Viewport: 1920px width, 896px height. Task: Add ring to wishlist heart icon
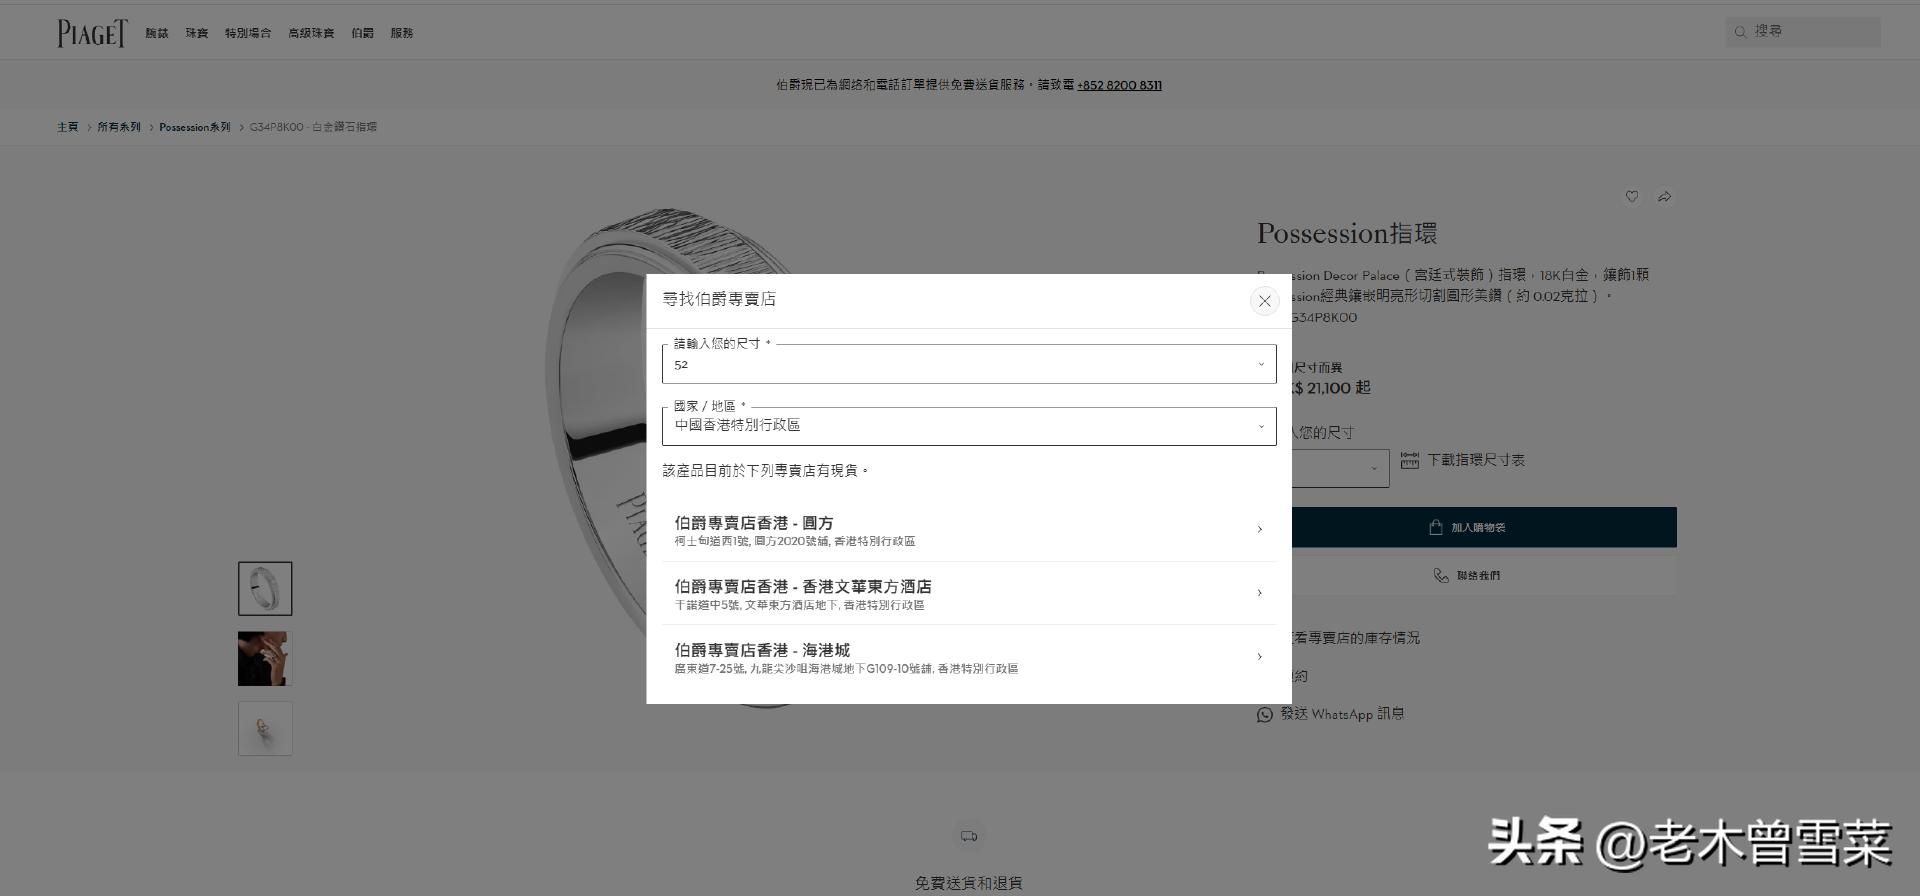(1632, 197)
